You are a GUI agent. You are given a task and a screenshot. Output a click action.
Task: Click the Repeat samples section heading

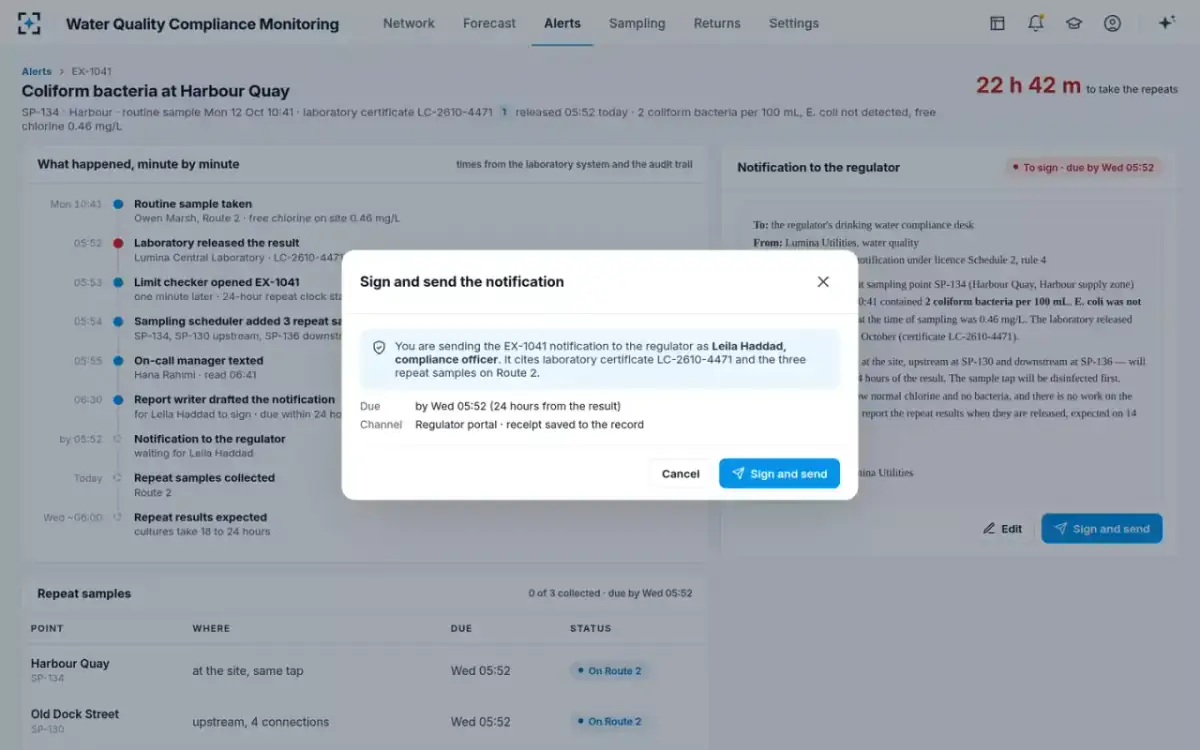[84, 593]
